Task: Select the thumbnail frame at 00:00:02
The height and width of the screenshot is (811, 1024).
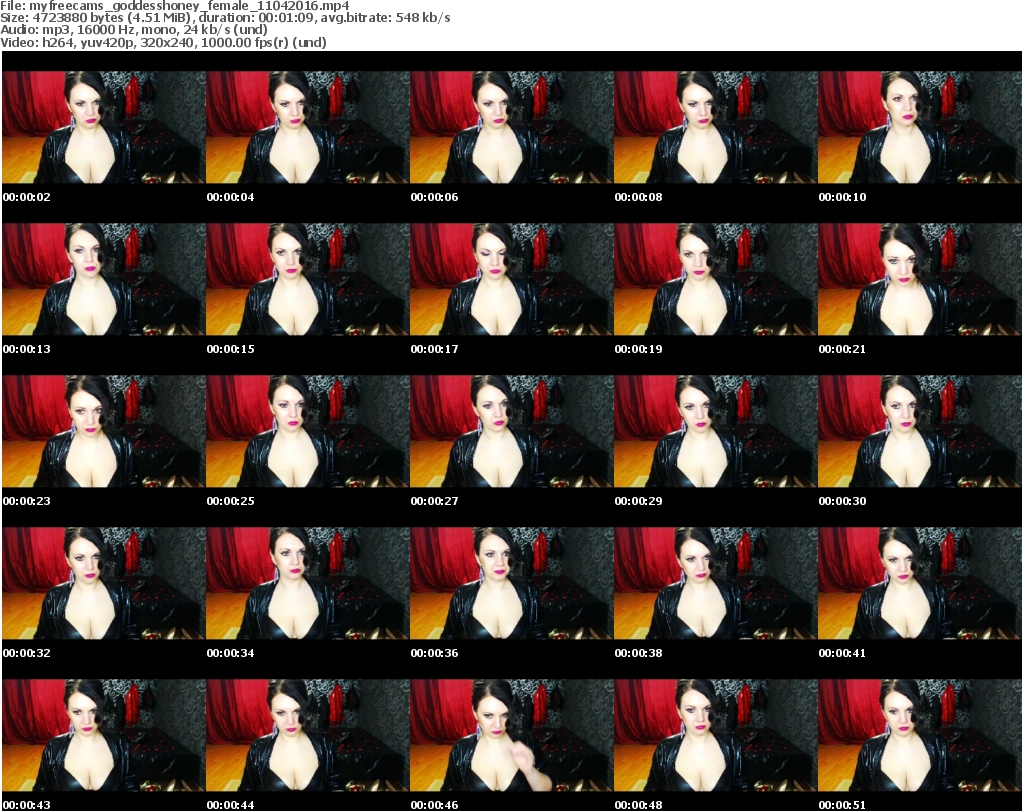Action: (x=104, y=127)
